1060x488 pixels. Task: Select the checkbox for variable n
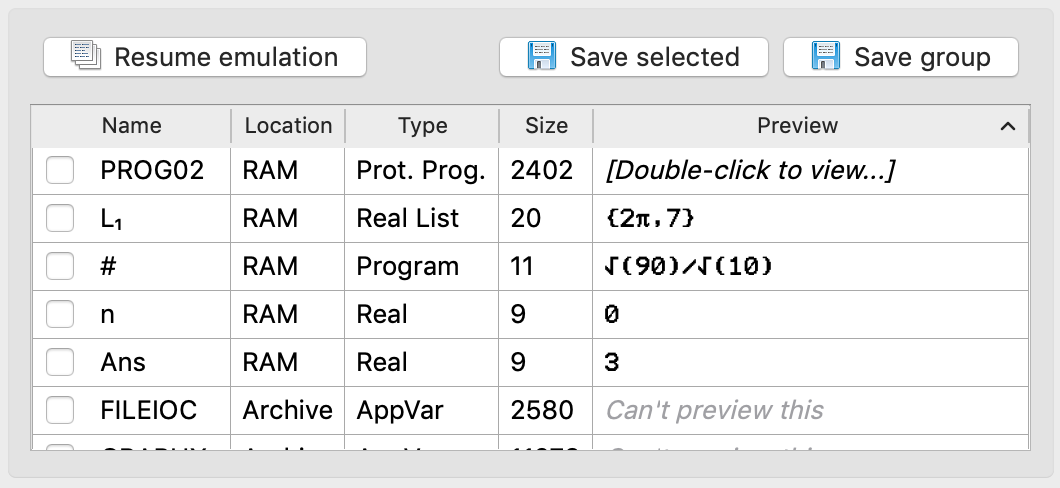point(60,314)
